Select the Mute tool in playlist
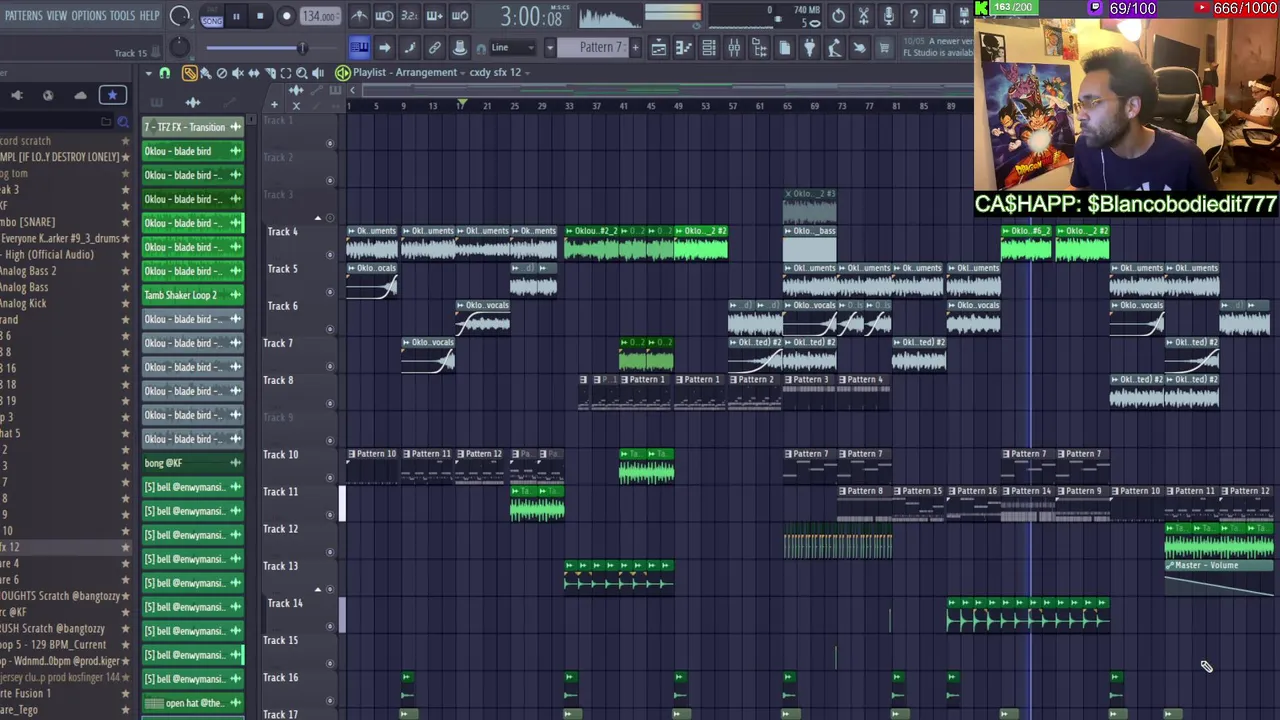 [238, 73]
